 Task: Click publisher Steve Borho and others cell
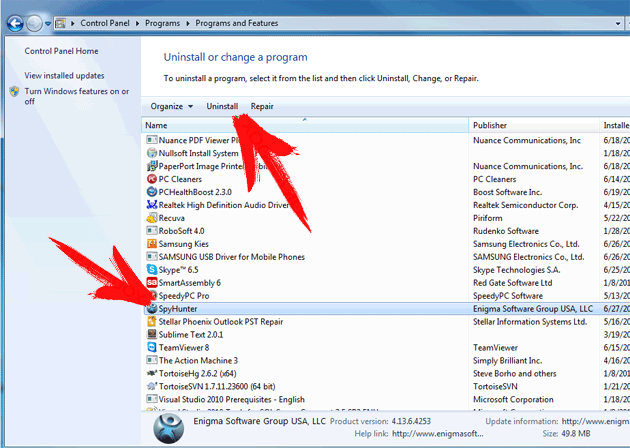(x=515, y=374)
